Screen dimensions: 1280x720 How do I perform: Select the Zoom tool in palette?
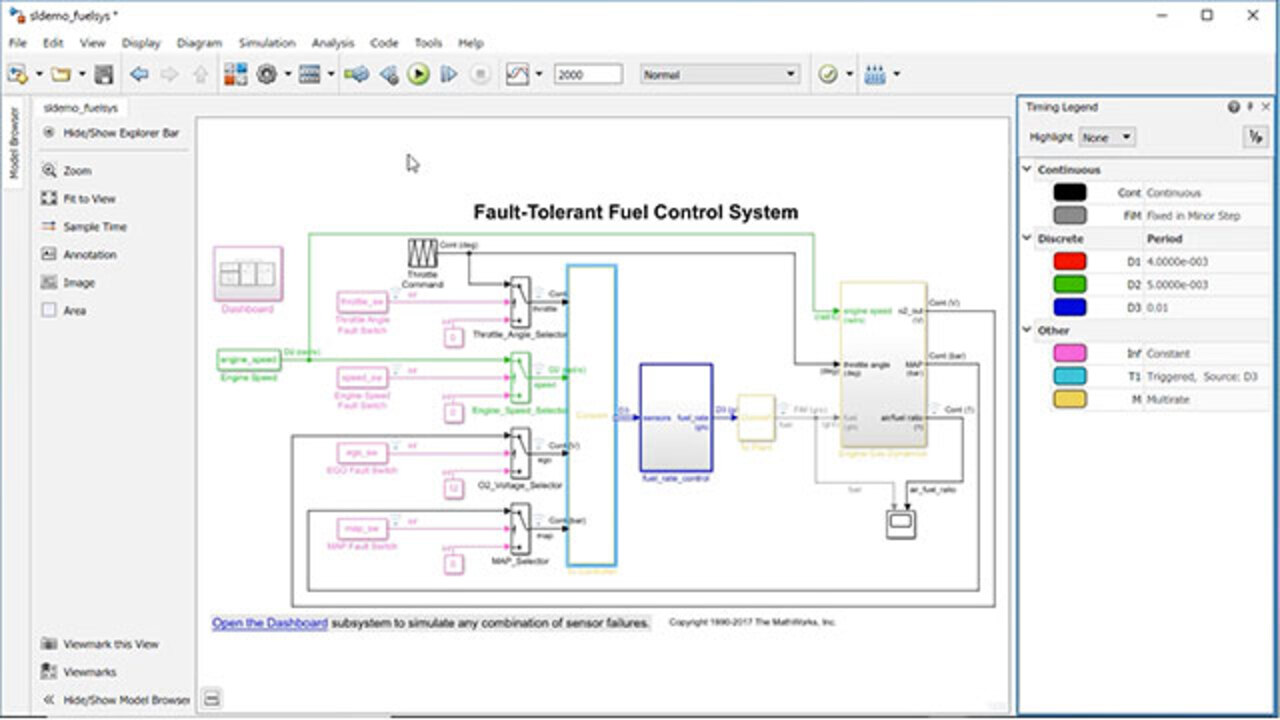point(49,171)
